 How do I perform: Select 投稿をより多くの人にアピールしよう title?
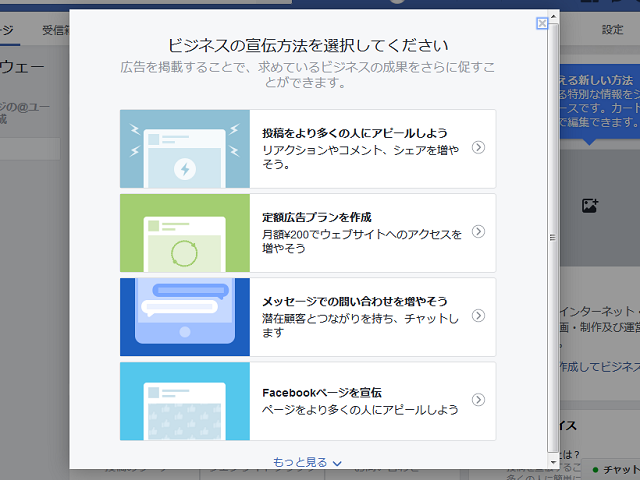(x=354, y=133)
